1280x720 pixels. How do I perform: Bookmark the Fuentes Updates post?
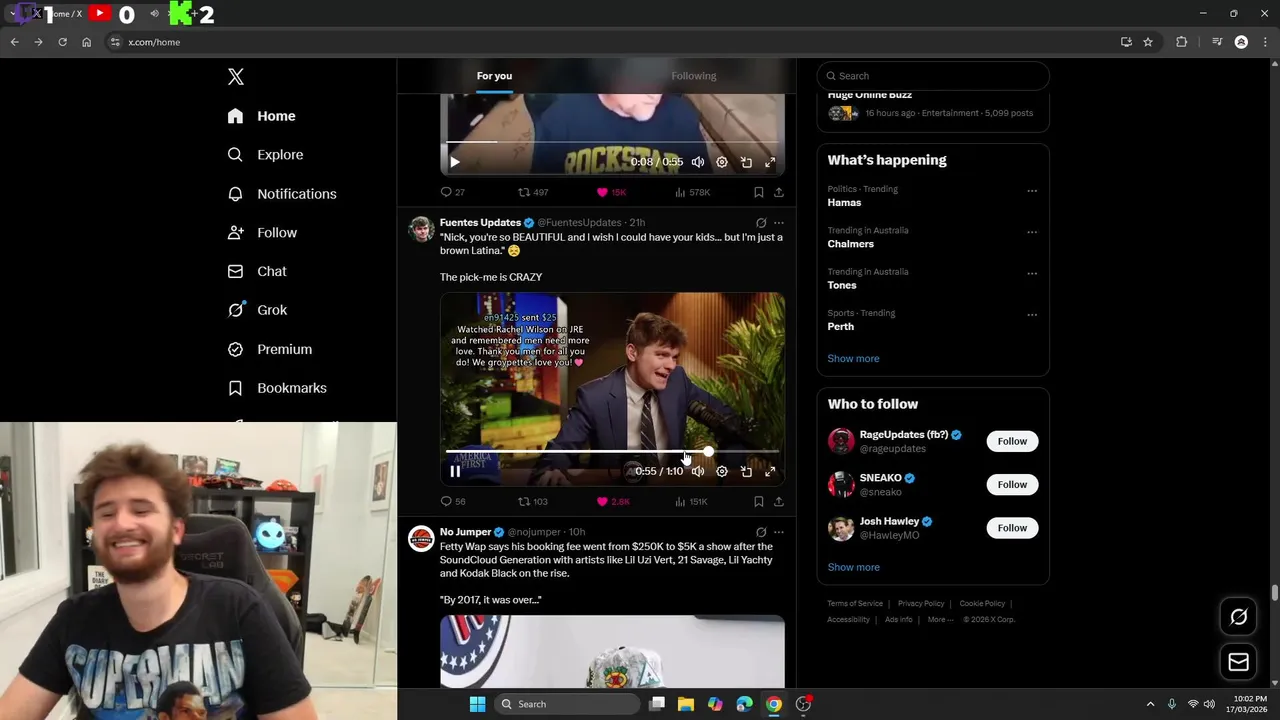759,502
